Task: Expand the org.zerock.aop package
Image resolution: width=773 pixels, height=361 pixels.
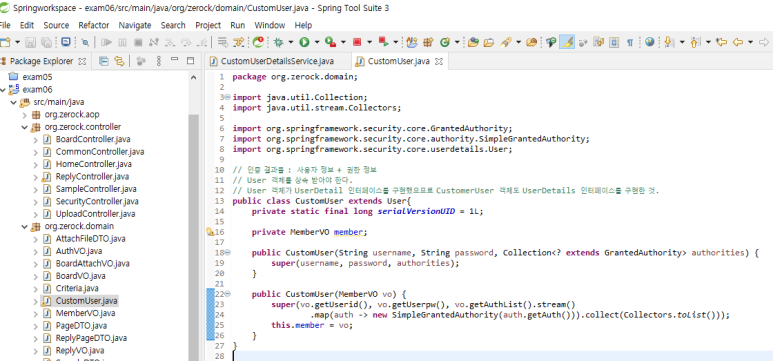Action: click(24, 115)
